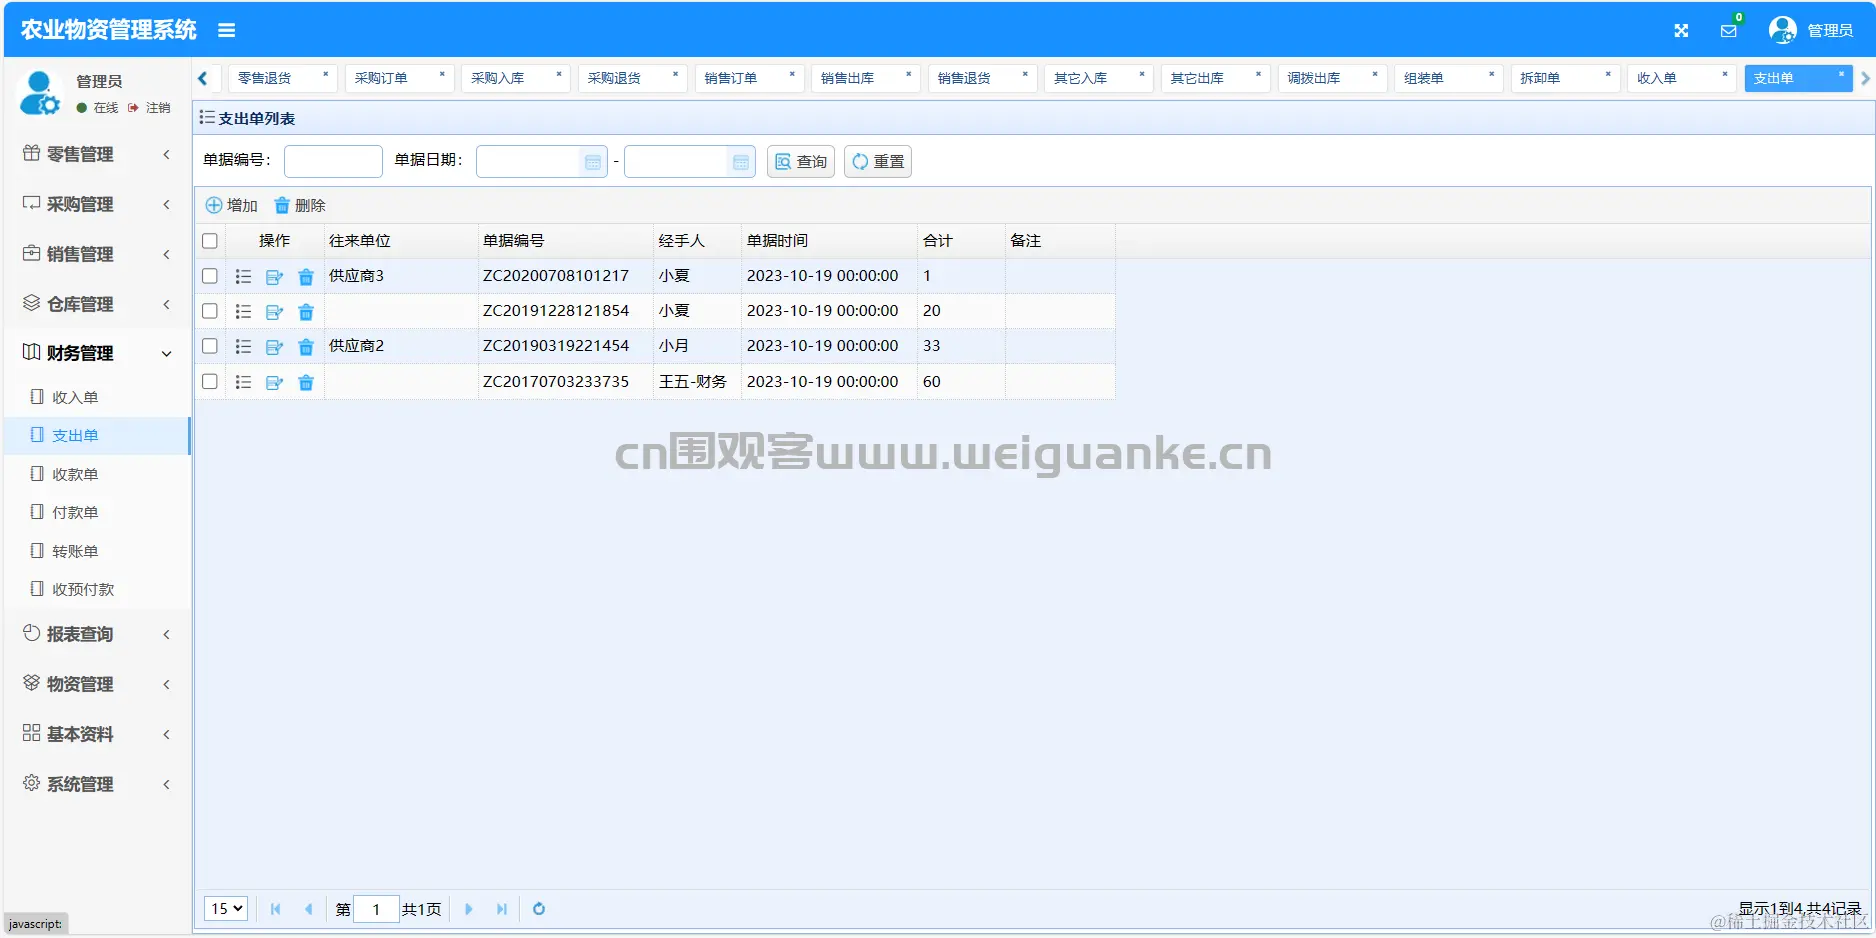Close the 支出单 tab

(x=1841, y=74)
